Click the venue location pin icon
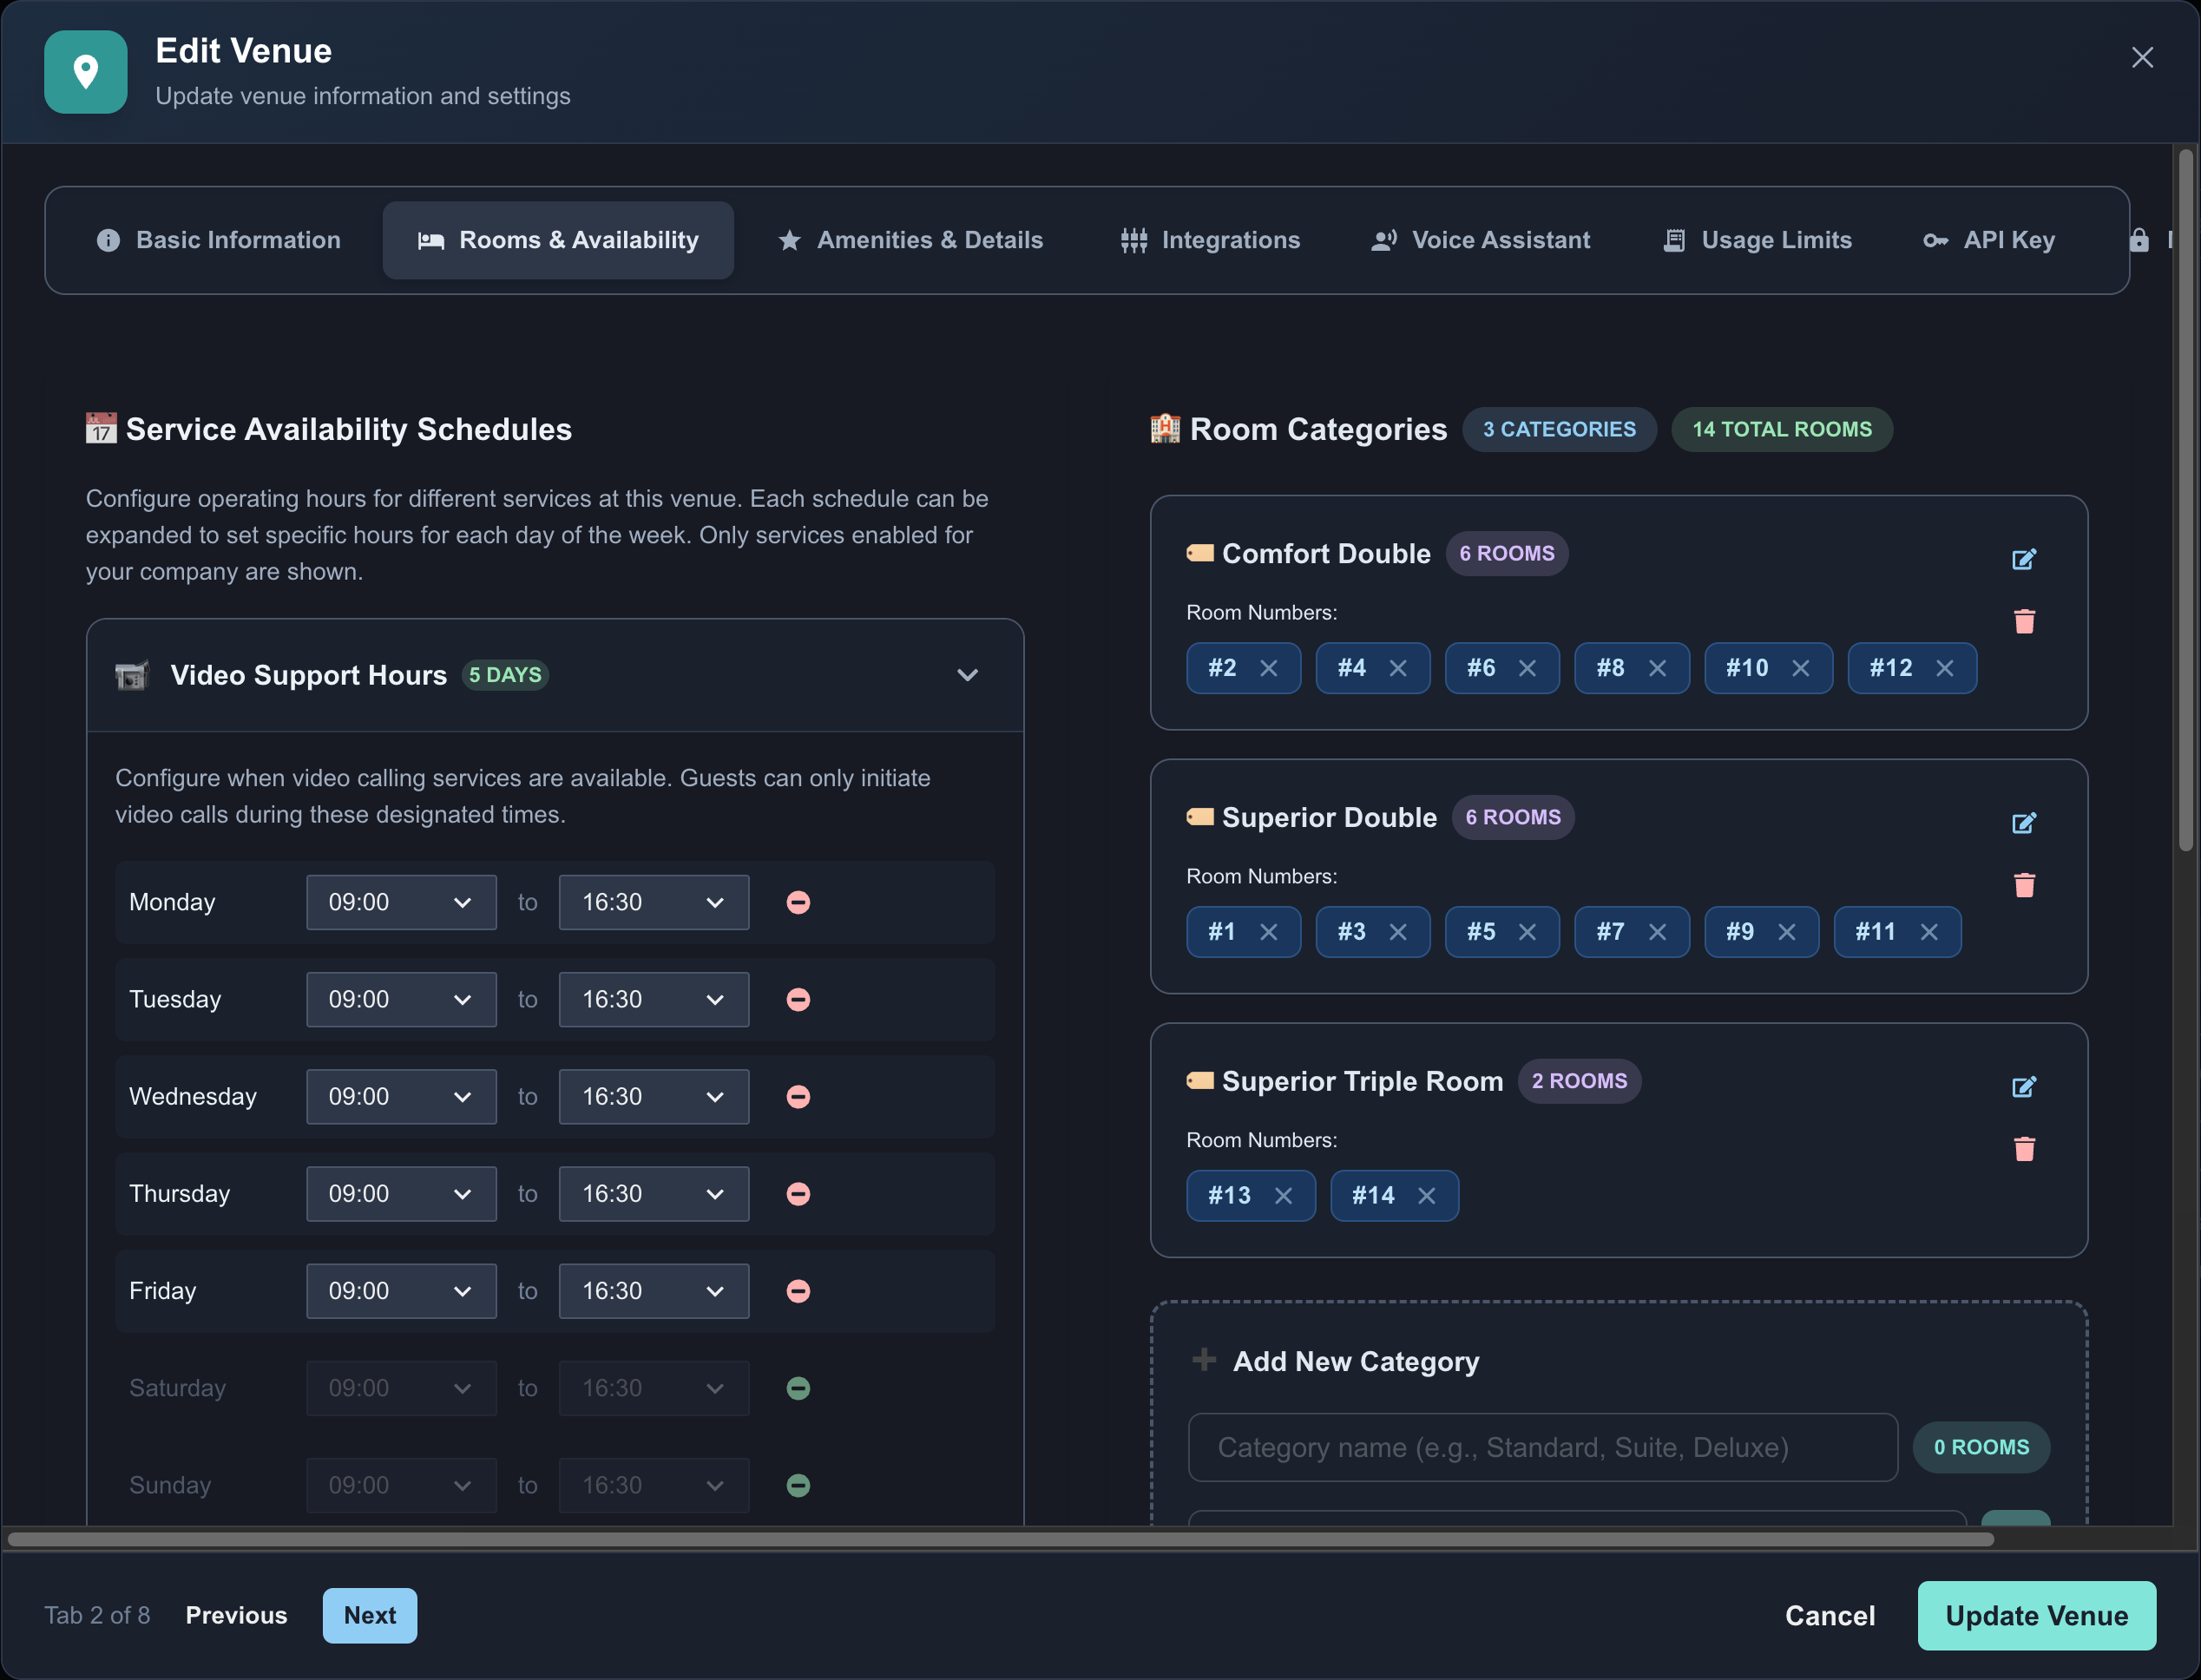This screenshot has width=2201, height=1680. (x=86, y=72)
